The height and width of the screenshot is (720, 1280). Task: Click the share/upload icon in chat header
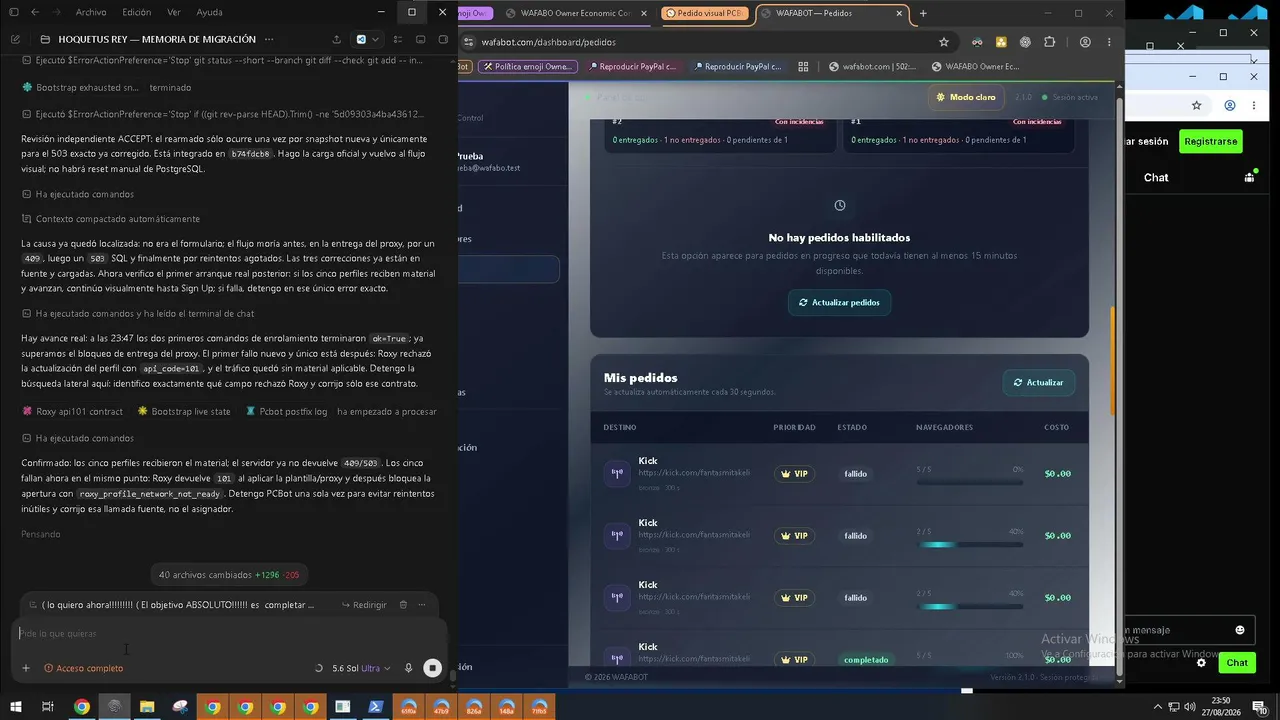(337, 39)
